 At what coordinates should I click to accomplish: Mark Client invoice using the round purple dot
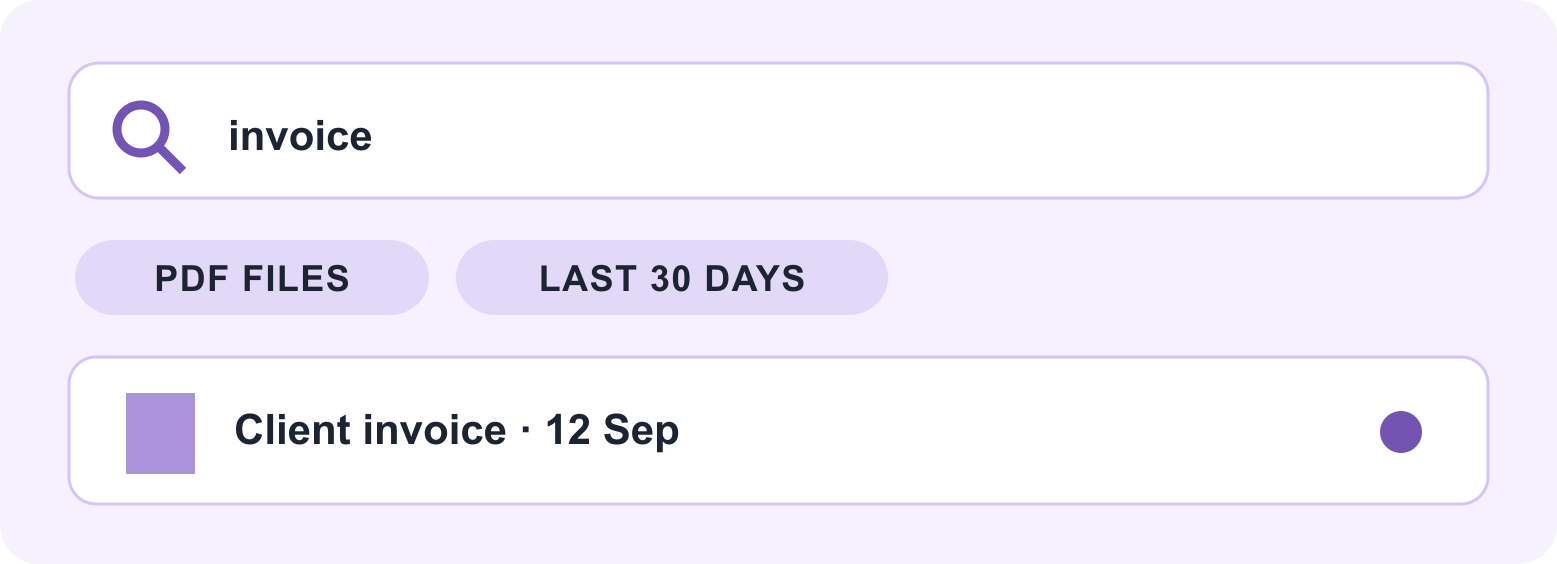pyautogui.click(x=1401, y=432)
